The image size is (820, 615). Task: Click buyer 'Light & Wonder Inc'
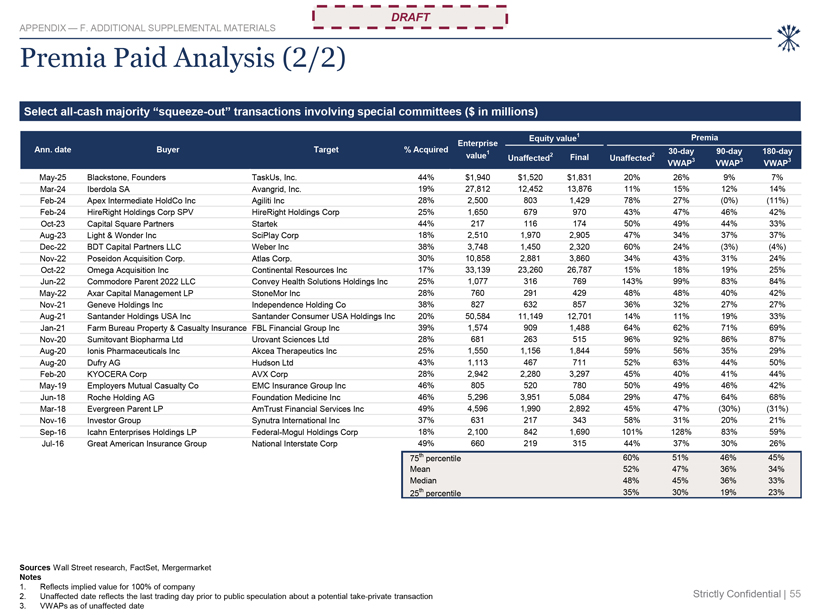coord(121,235)
